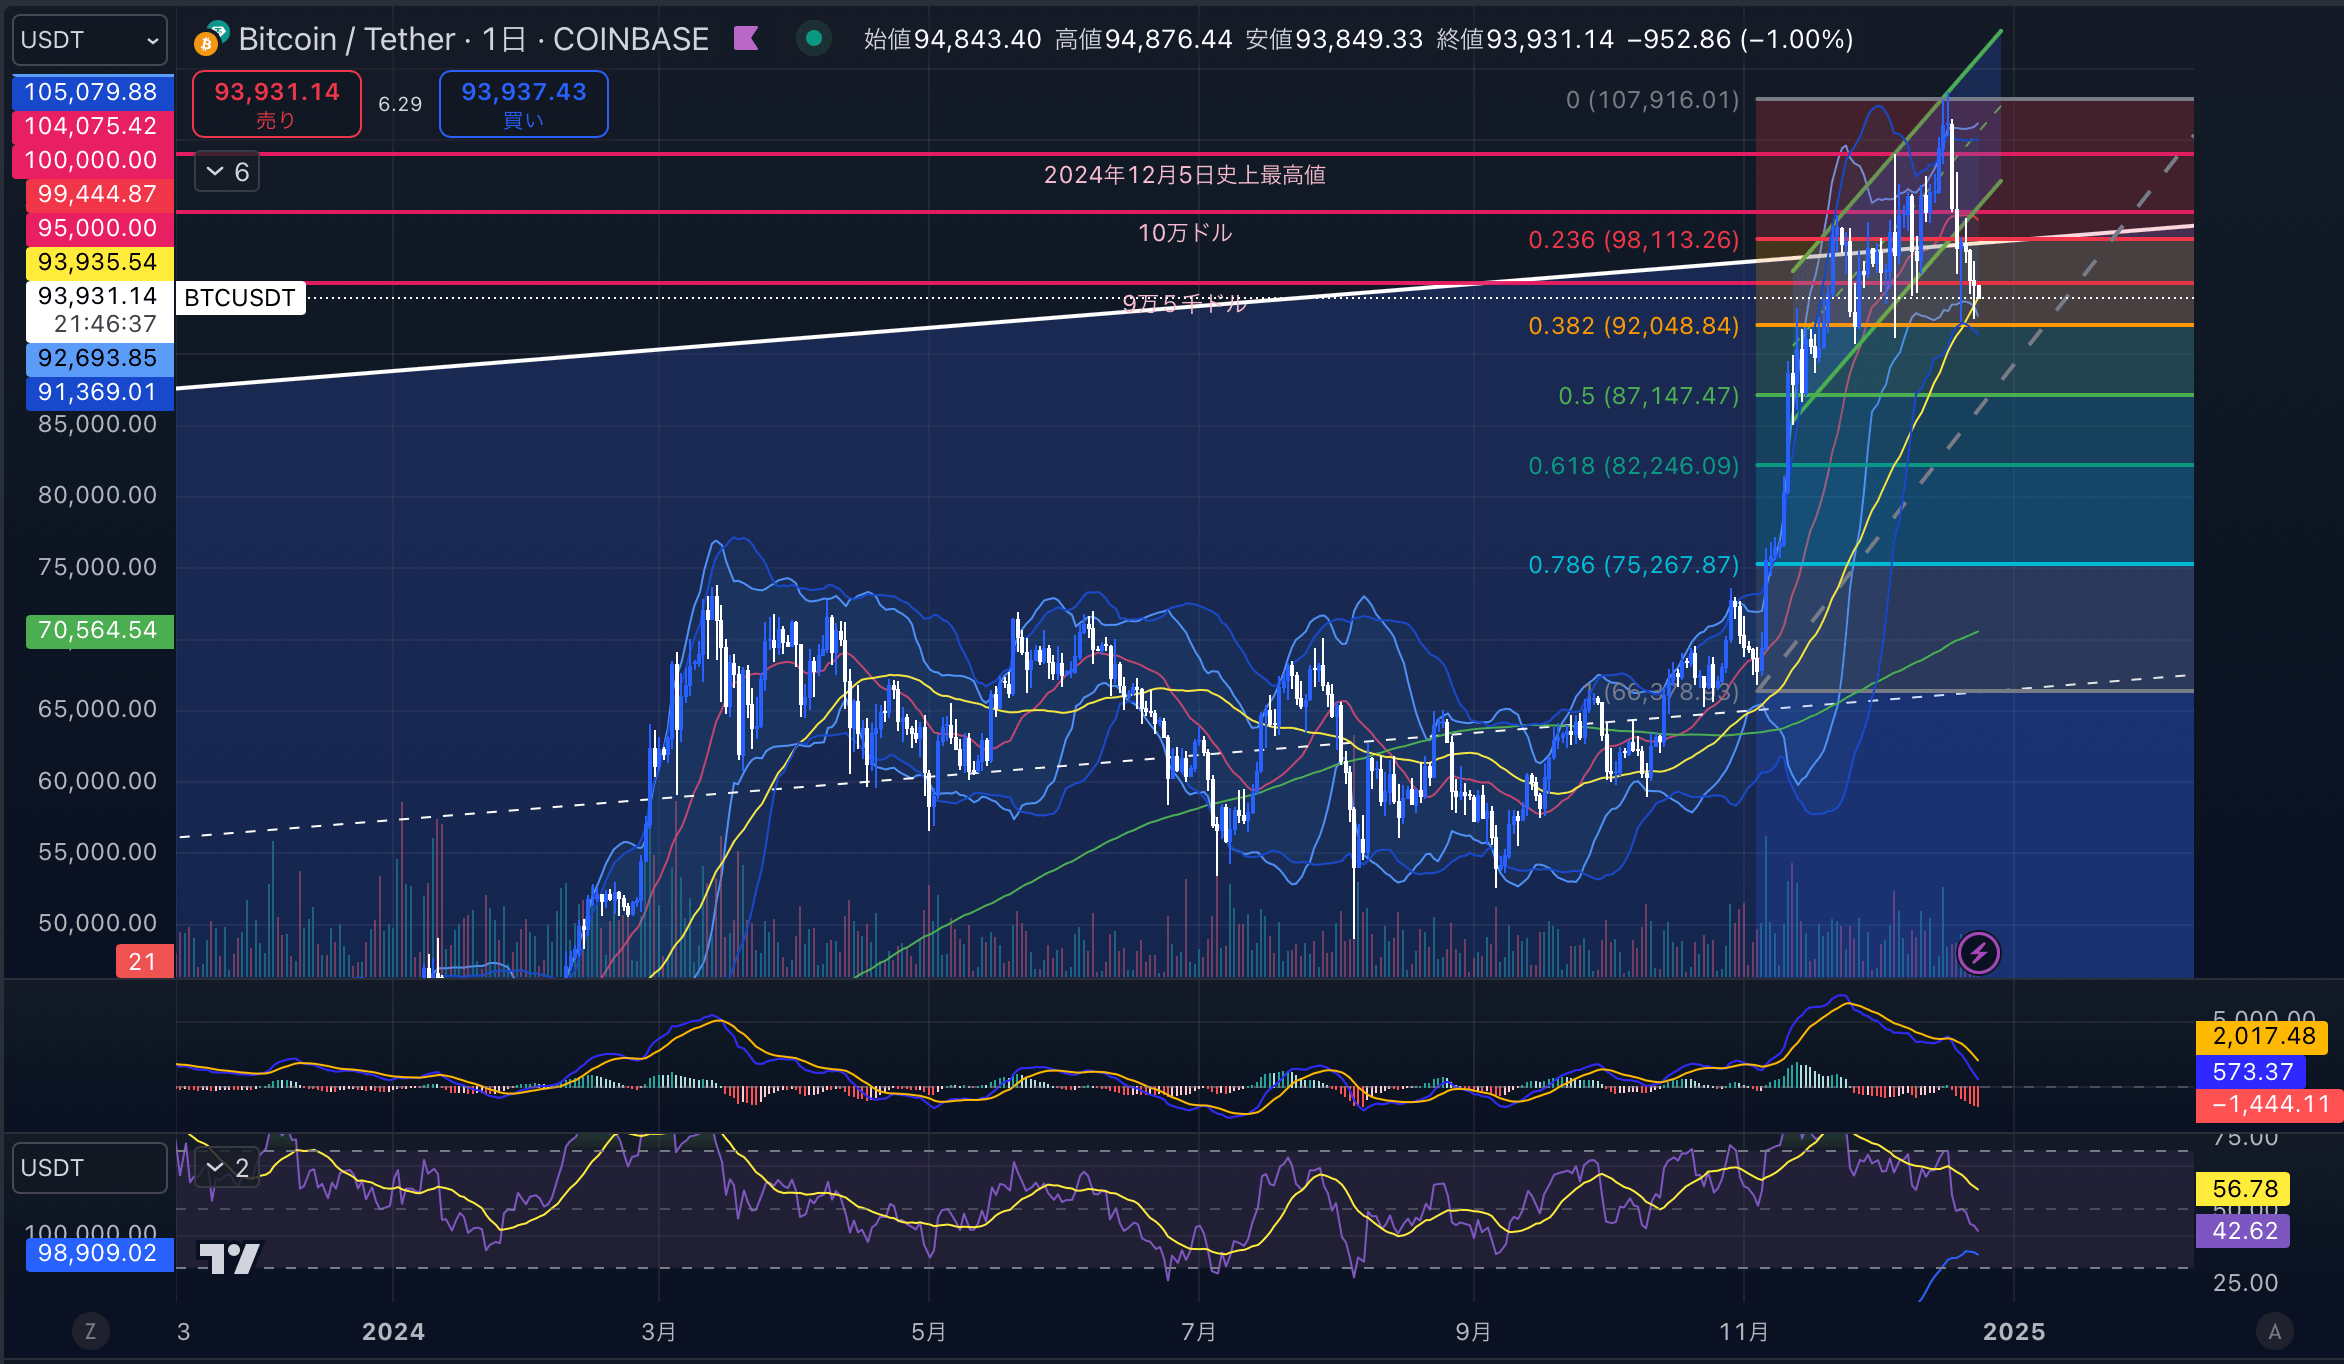
Task: Click the Z timezone button at bottom
Action: point(90,1331)
